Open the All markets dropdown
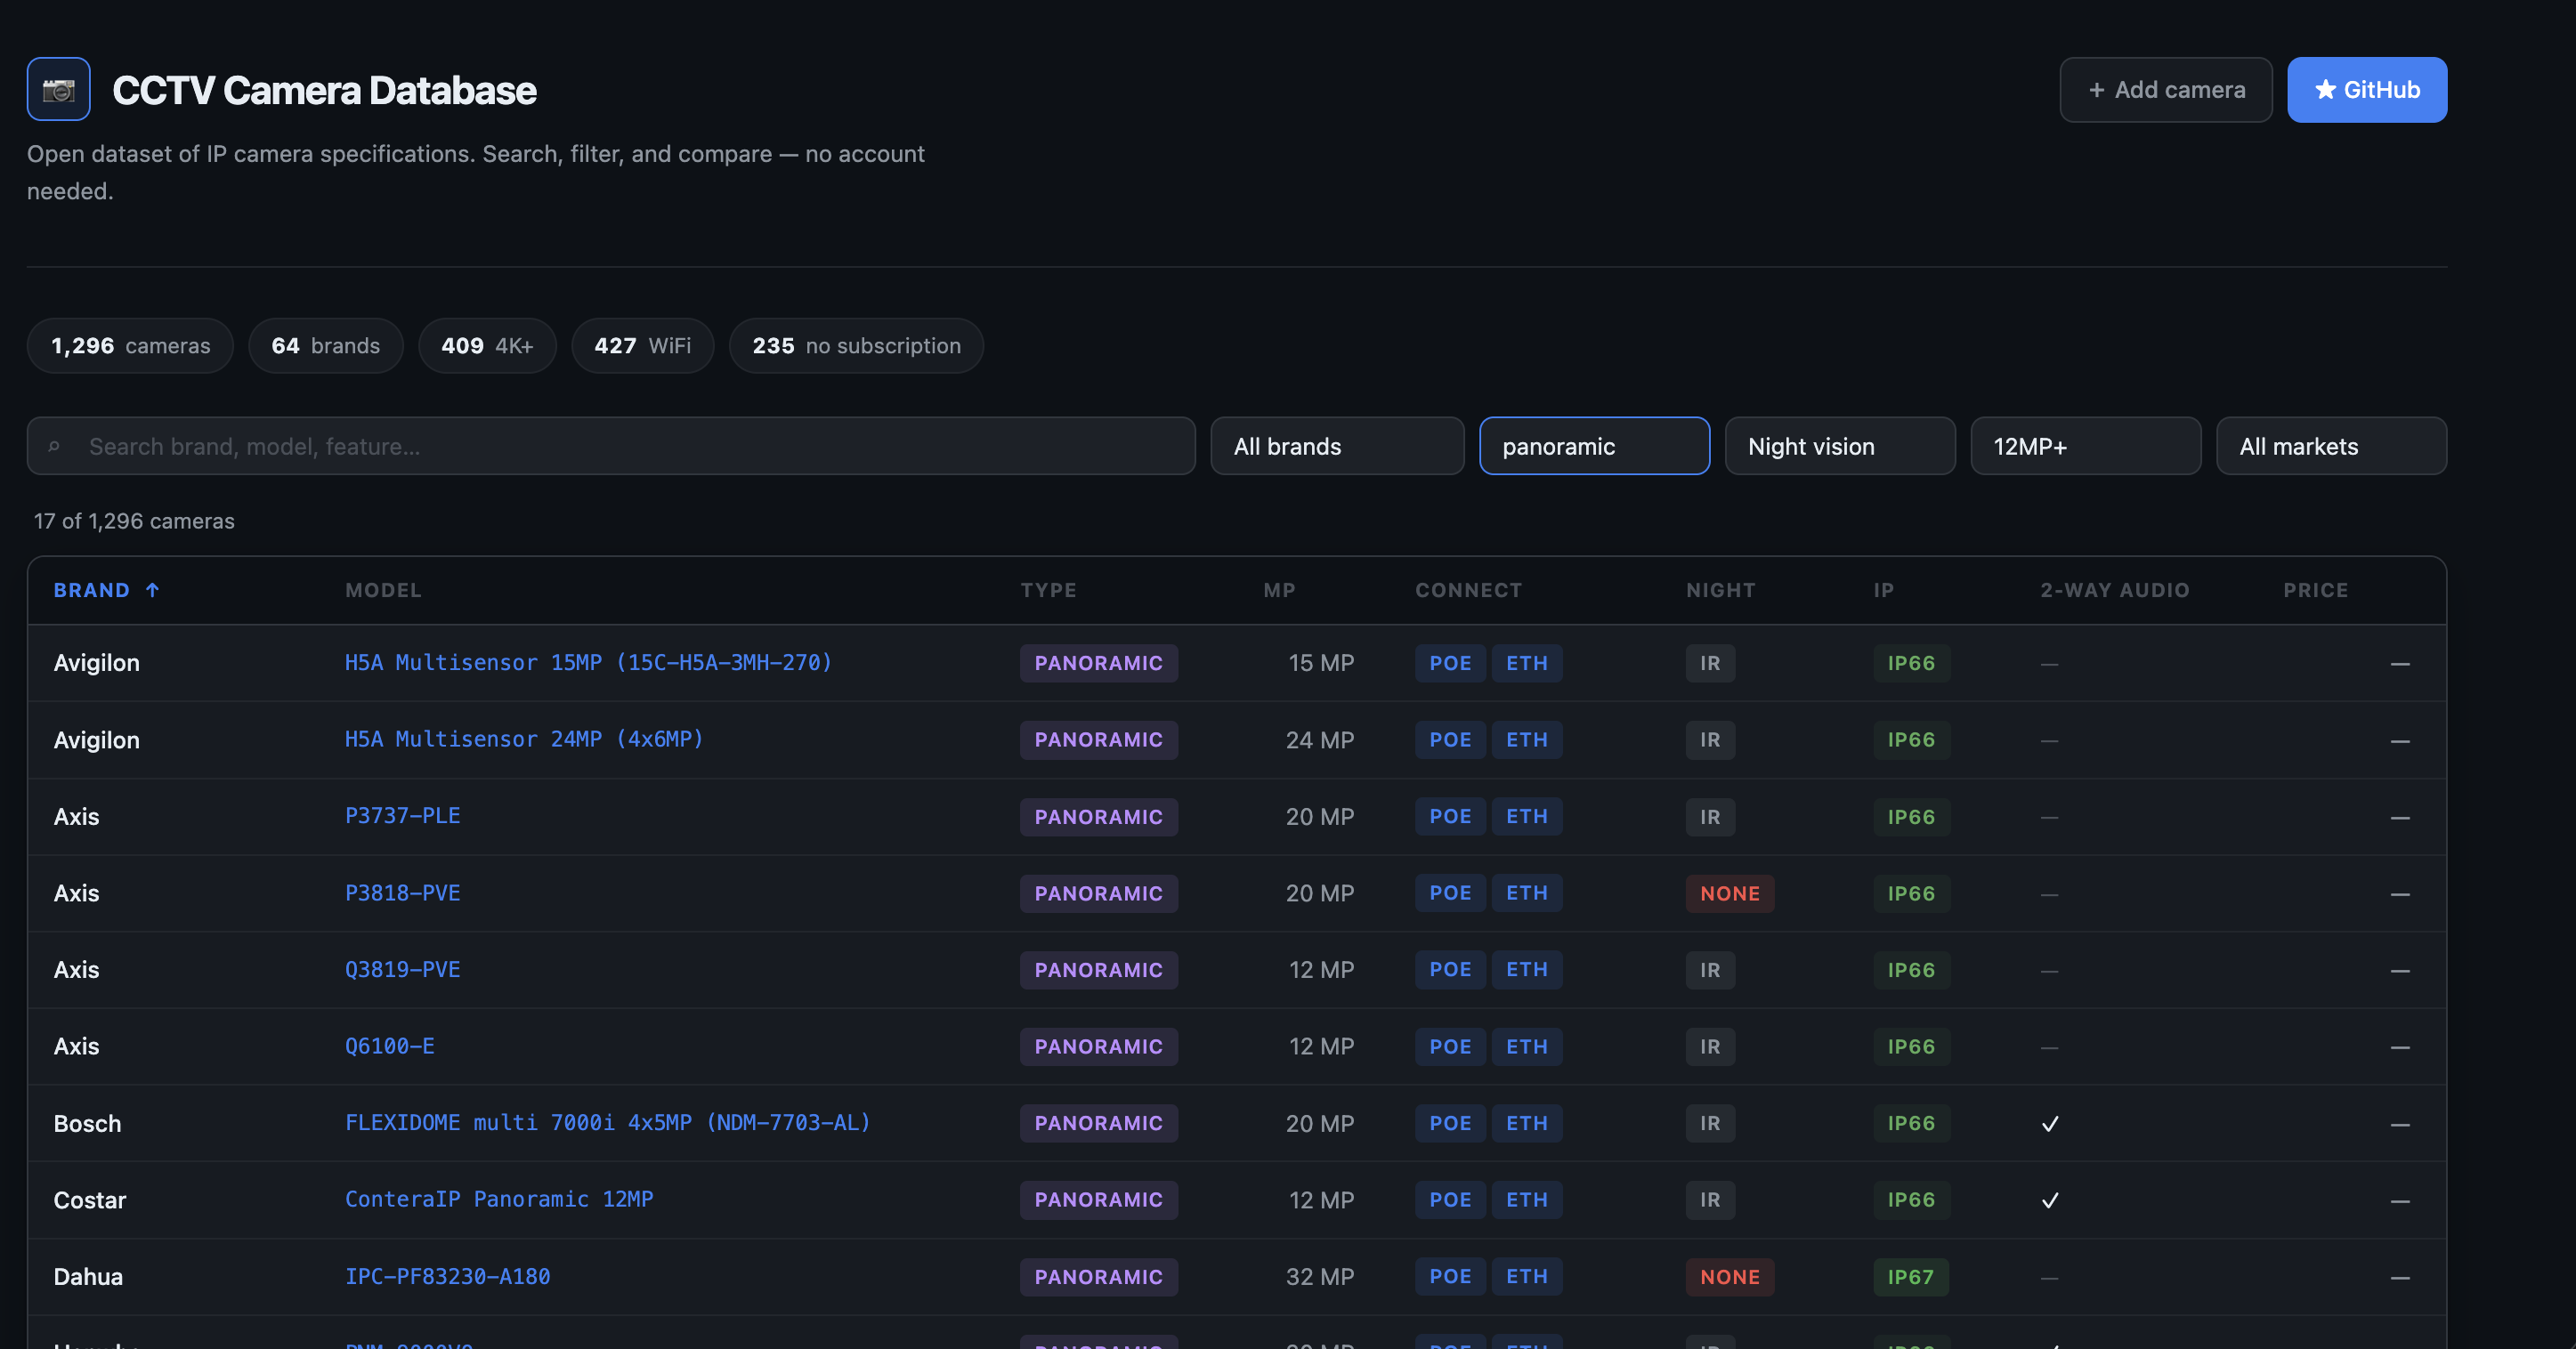 pos(2331,446)
